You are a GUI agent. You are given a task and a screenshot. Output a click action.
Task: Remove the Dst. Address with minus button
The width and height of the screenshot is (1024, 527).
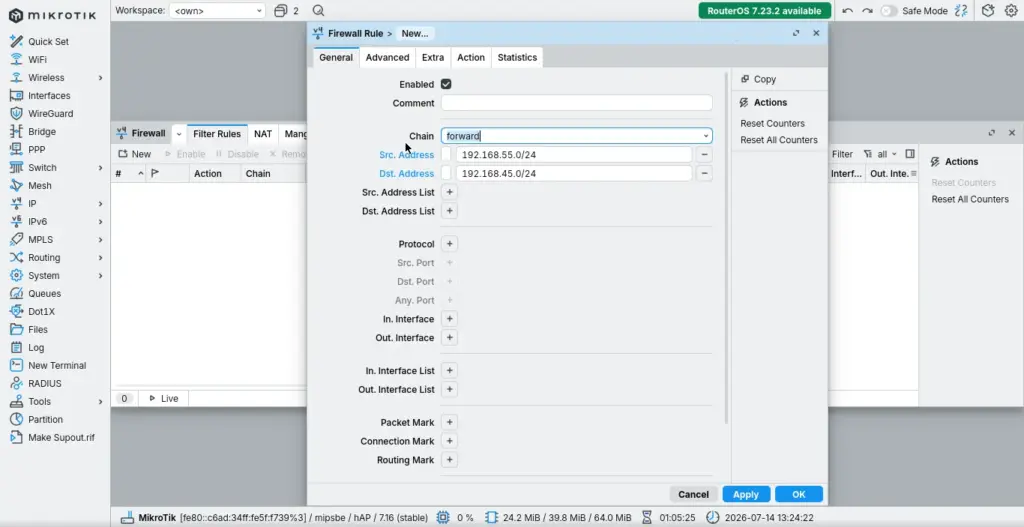704,174
